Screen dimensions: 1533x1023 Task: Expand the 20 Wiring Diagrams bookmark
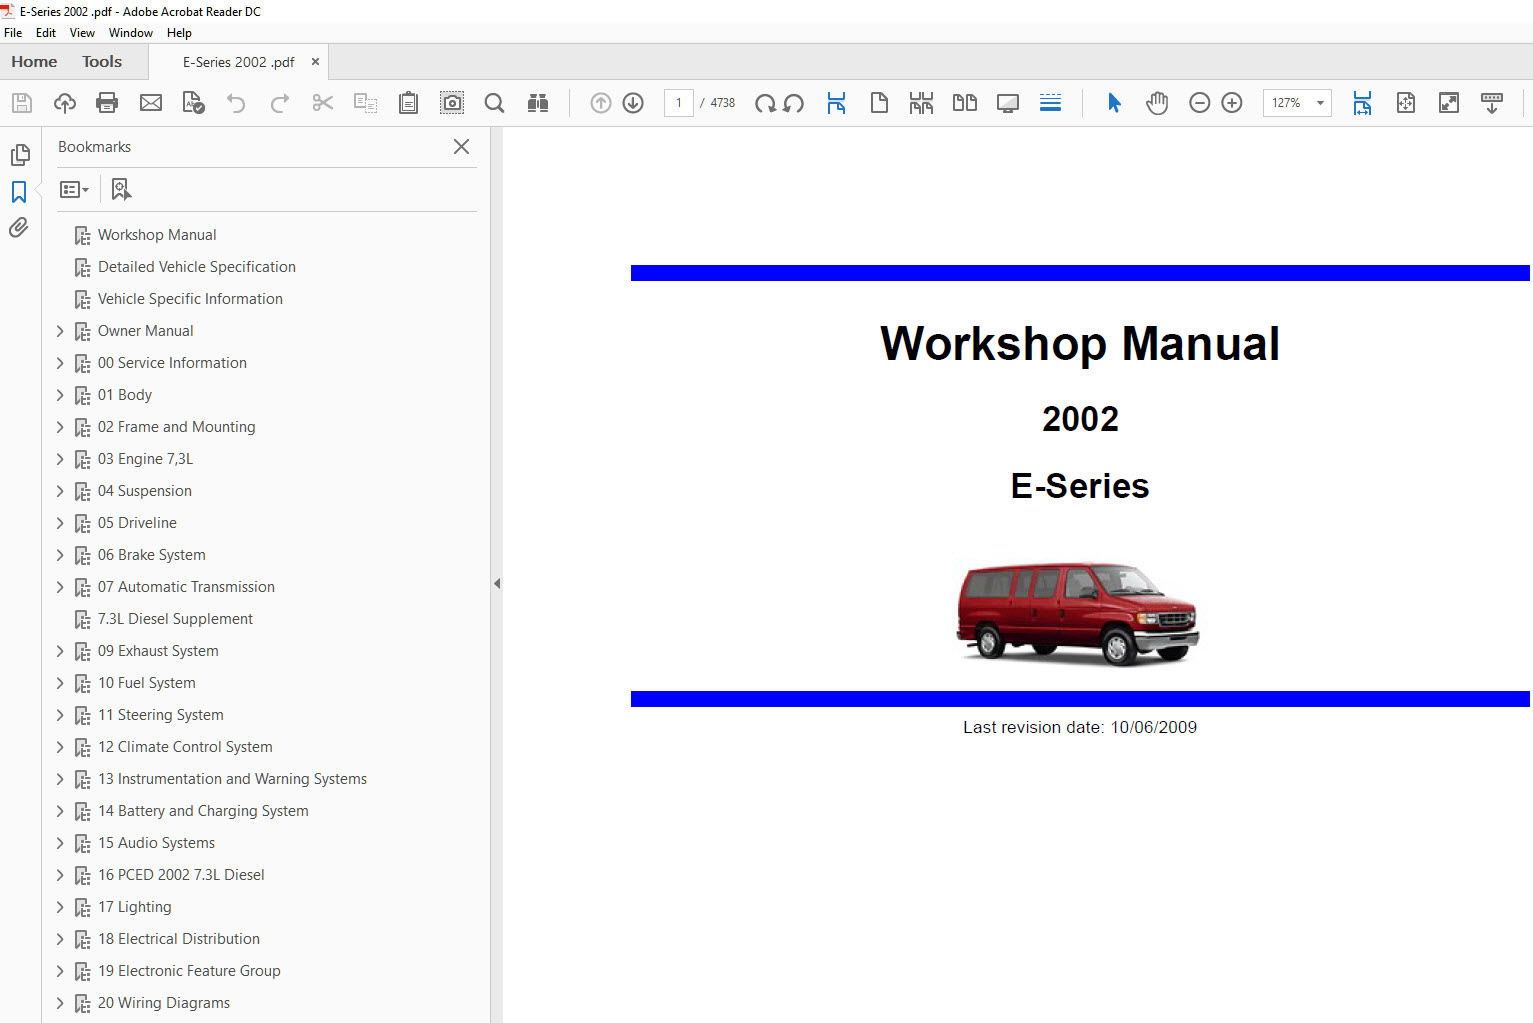[60, 1003]
